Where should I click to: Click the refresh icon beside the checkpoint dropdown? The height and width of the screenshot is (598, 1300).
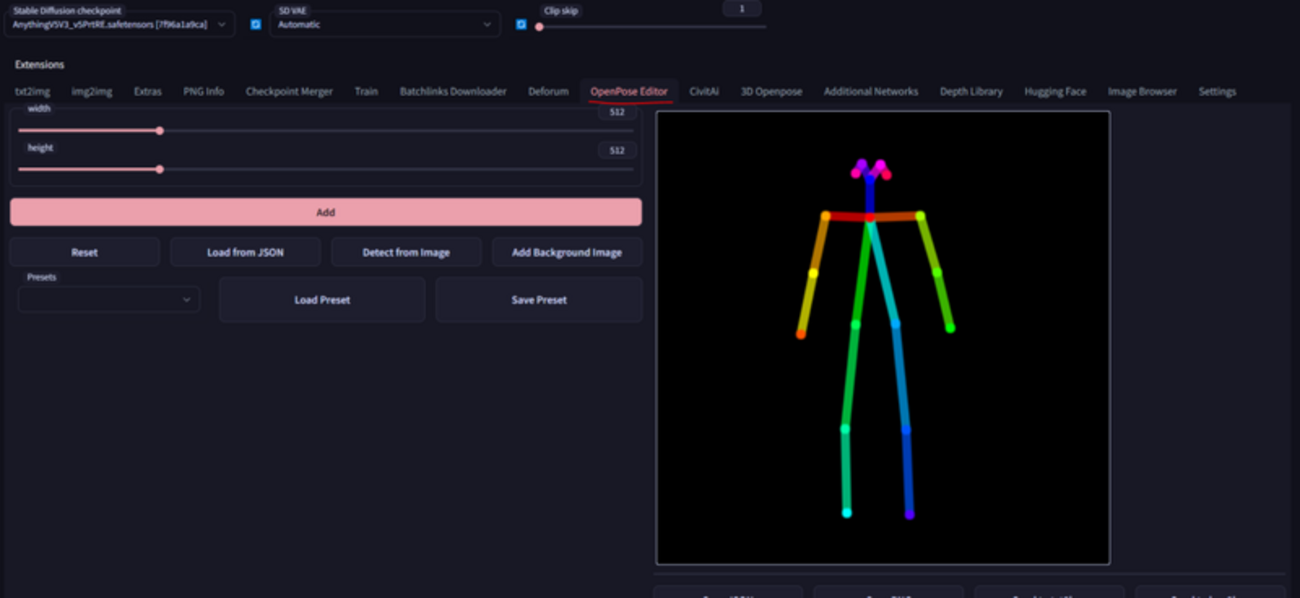pos(256,24)
